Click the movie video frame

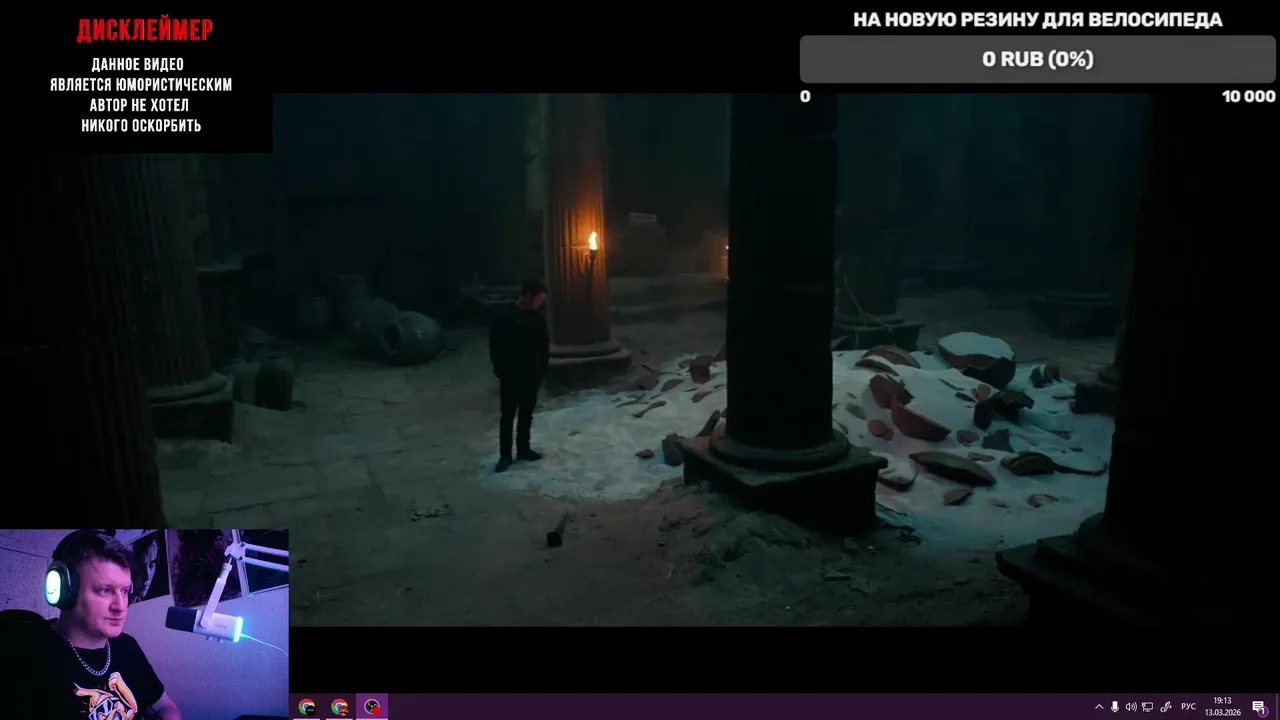pos(640,360)
